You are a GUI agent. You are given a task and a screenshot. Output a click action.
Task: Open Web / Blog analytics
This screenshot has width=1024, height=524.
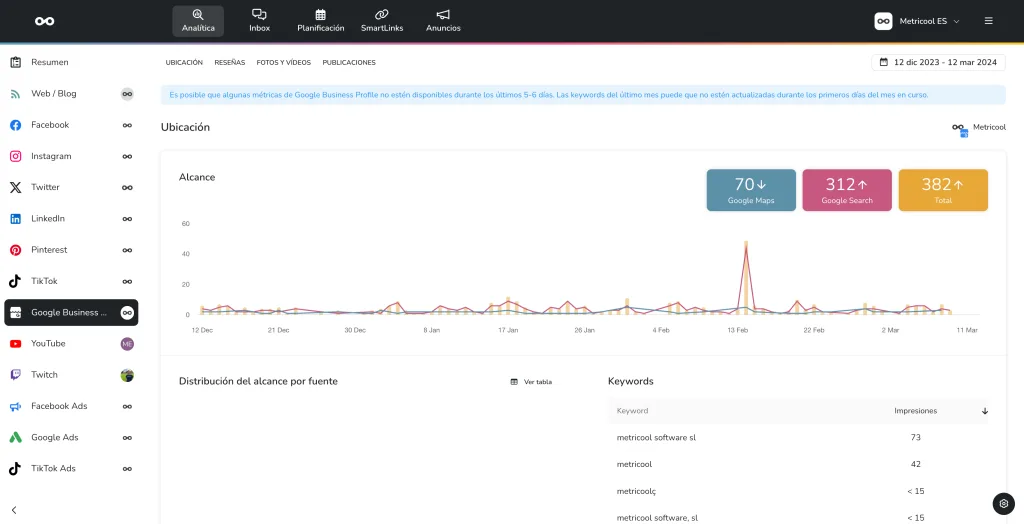pos(71,93)
